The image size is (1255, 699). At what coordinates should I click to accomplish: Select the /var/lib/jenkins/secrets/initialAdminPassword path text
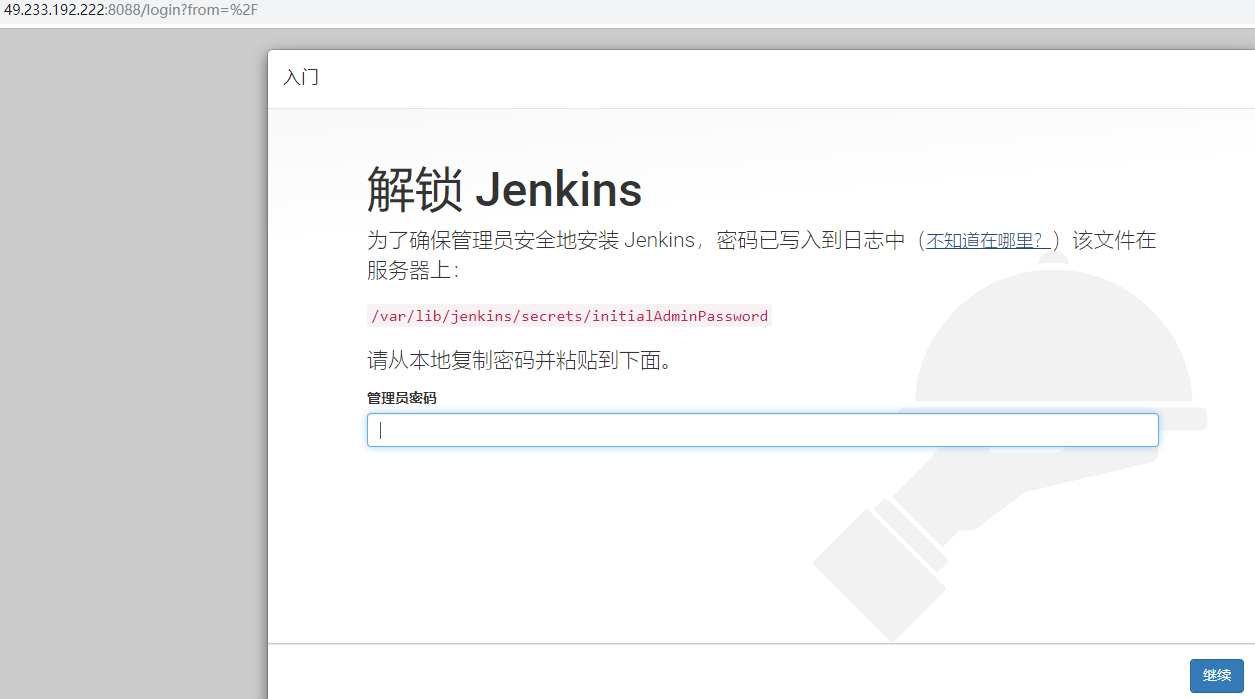569,316
